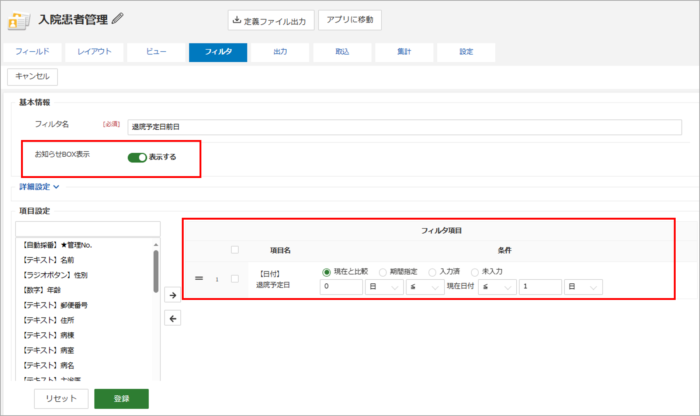
Task: Expand the 詳細設定 section
Action: [x=39, y=187]
